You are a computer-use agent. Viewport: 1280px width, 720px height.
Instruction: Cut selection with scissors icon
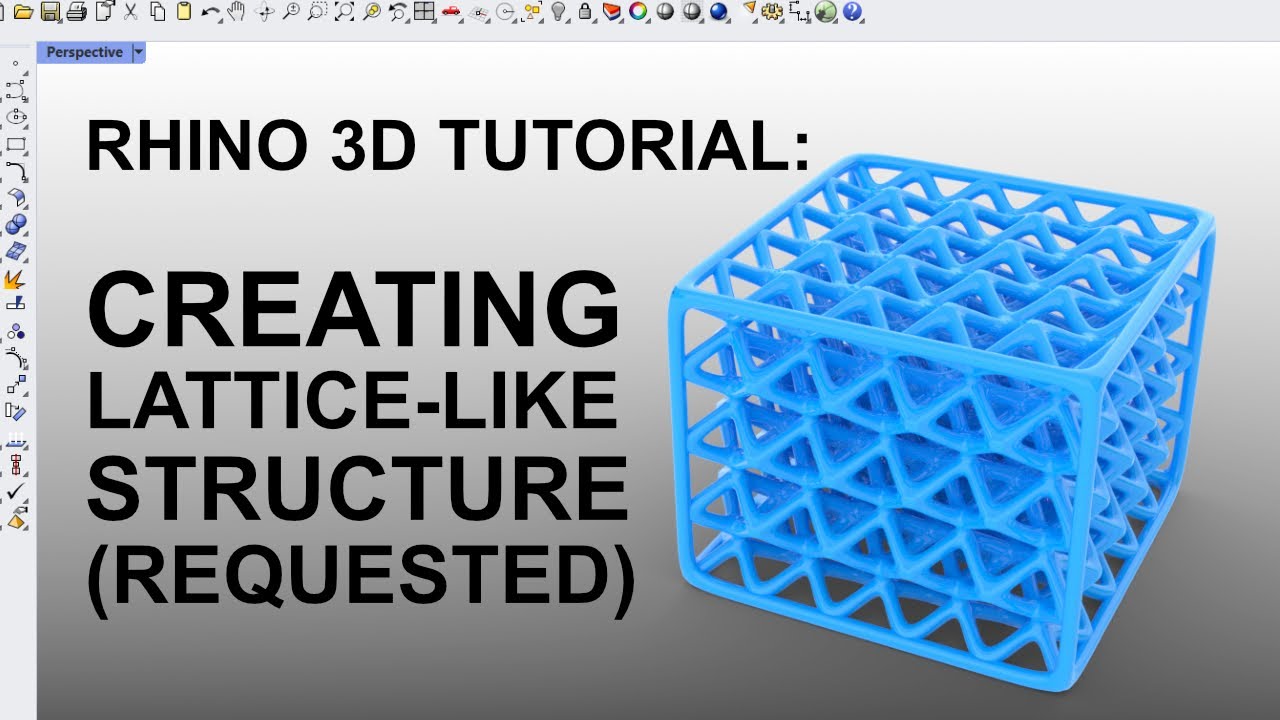point(131,12)
